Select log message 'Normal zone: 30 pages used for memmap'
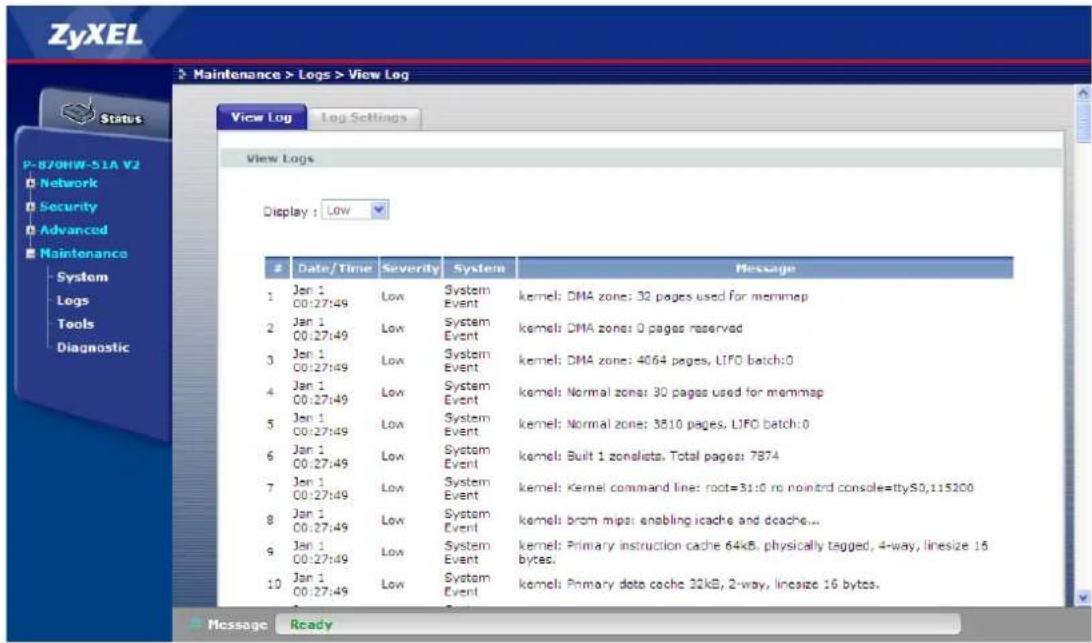Screen dimensions: 1092x643 point(671,392)
